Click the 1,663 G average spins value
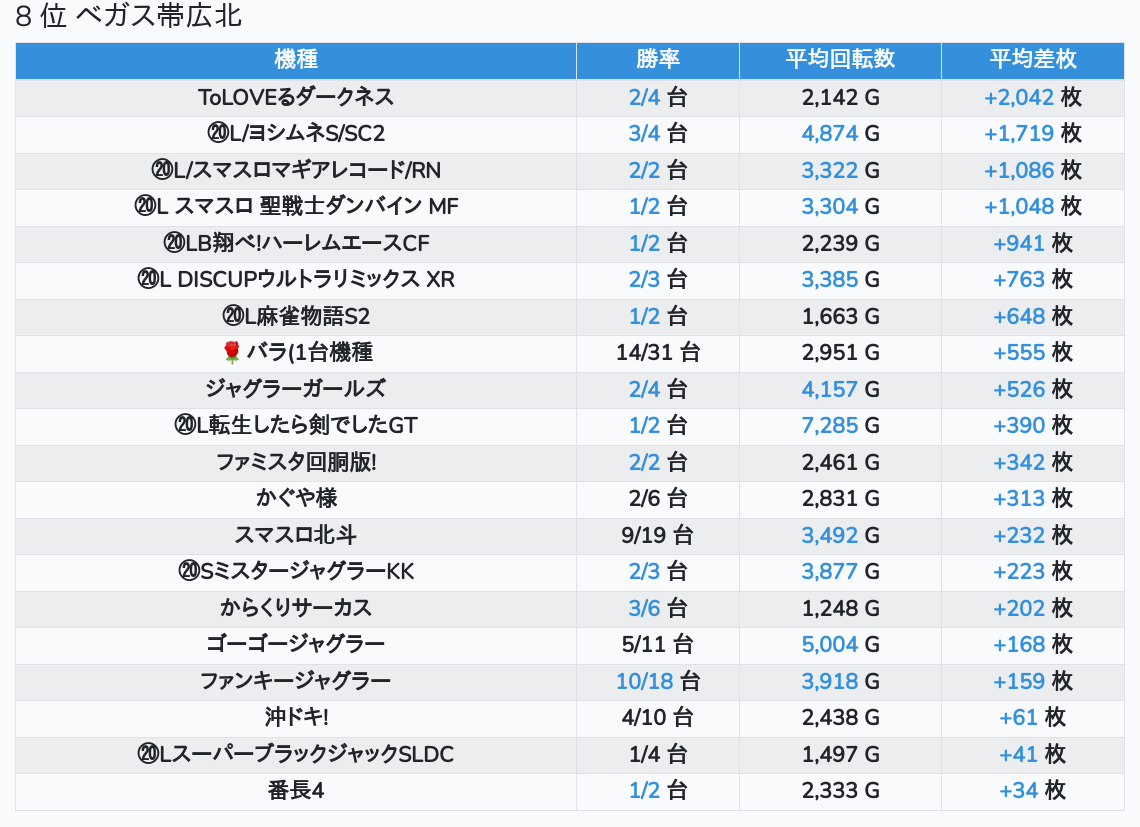 point(840,316)
